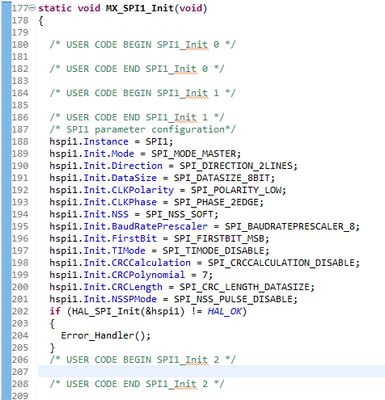Click the USER CODE END SPI1_Init 0 comment
The image size is (385, 400).
pos(137,69)
